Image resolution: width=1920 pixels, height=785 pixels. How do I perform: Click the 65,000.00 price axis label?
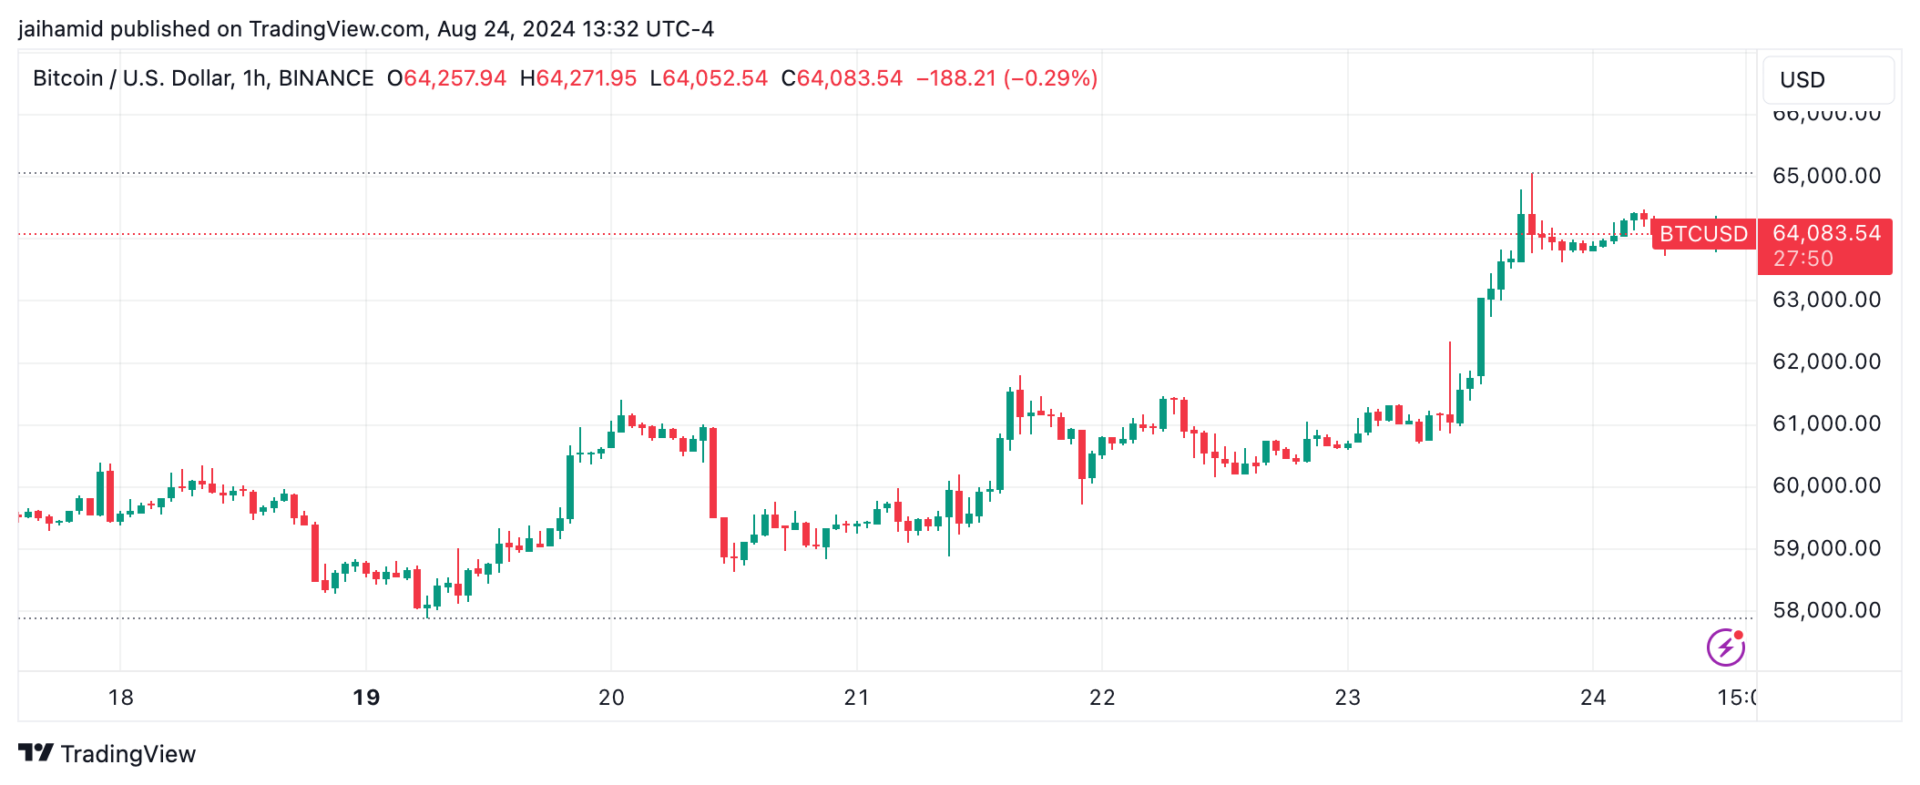click(x=1826, y=176)
